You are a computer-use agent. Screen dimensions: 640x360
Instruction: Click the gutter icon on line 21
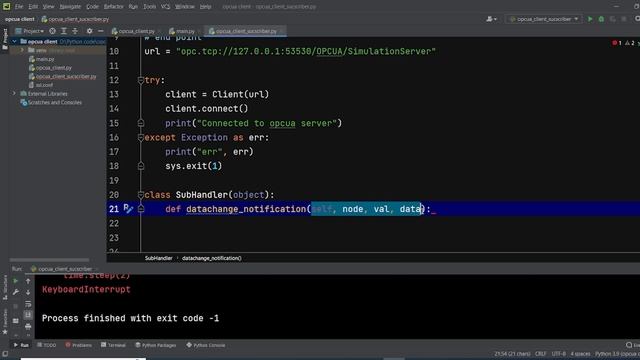128,209
